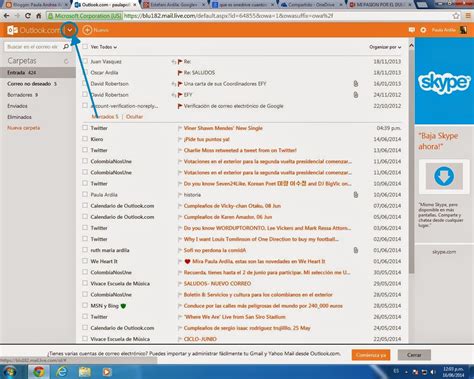474x379 pixels.
Task: Click attachment clip on Sofi no perdona message
Action: (x=356, y=250)
